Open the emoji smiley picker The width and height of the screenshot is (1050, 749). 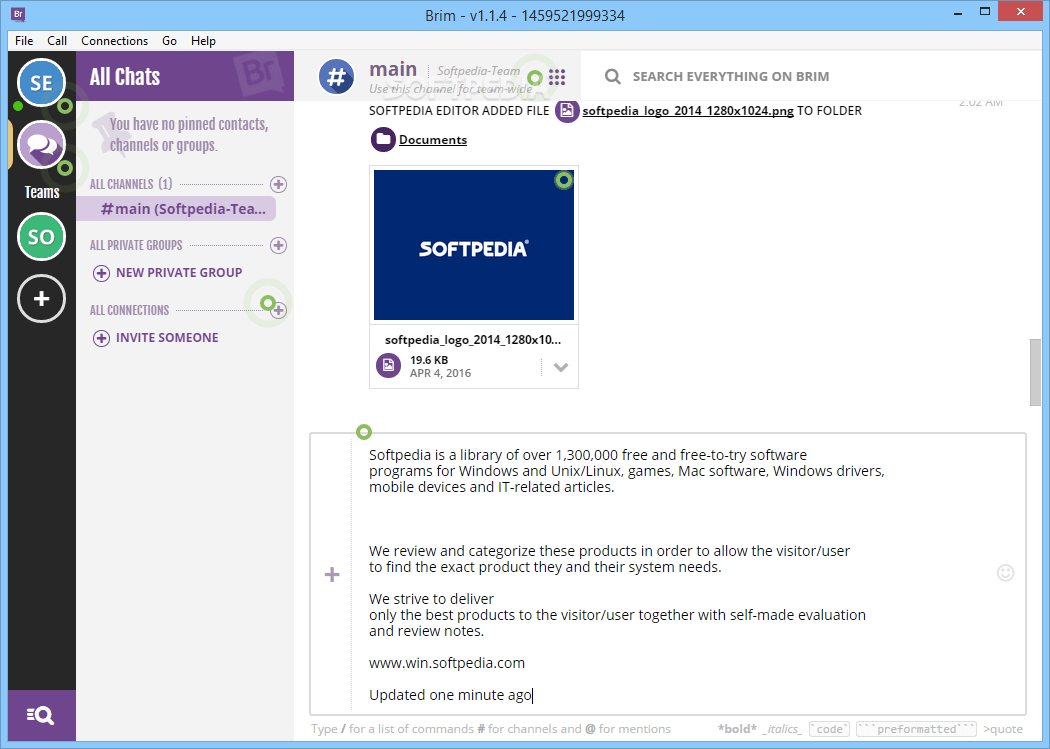point(1005,573)
